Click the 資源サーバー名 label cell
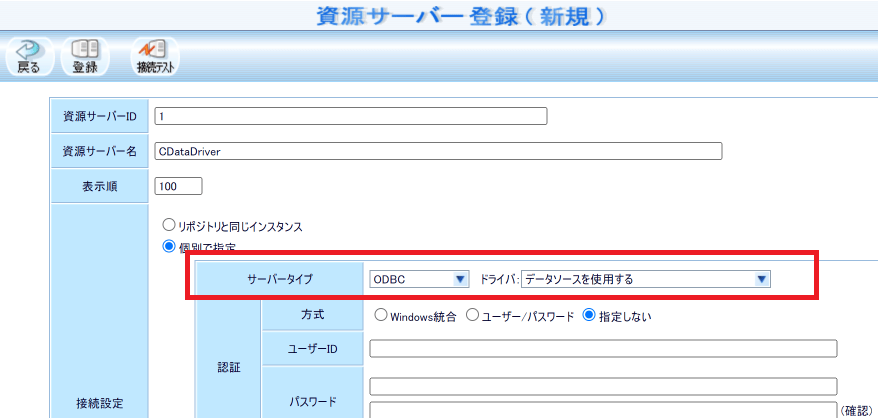The width and height of the screenshot is (878, 418). coord(100,151)
